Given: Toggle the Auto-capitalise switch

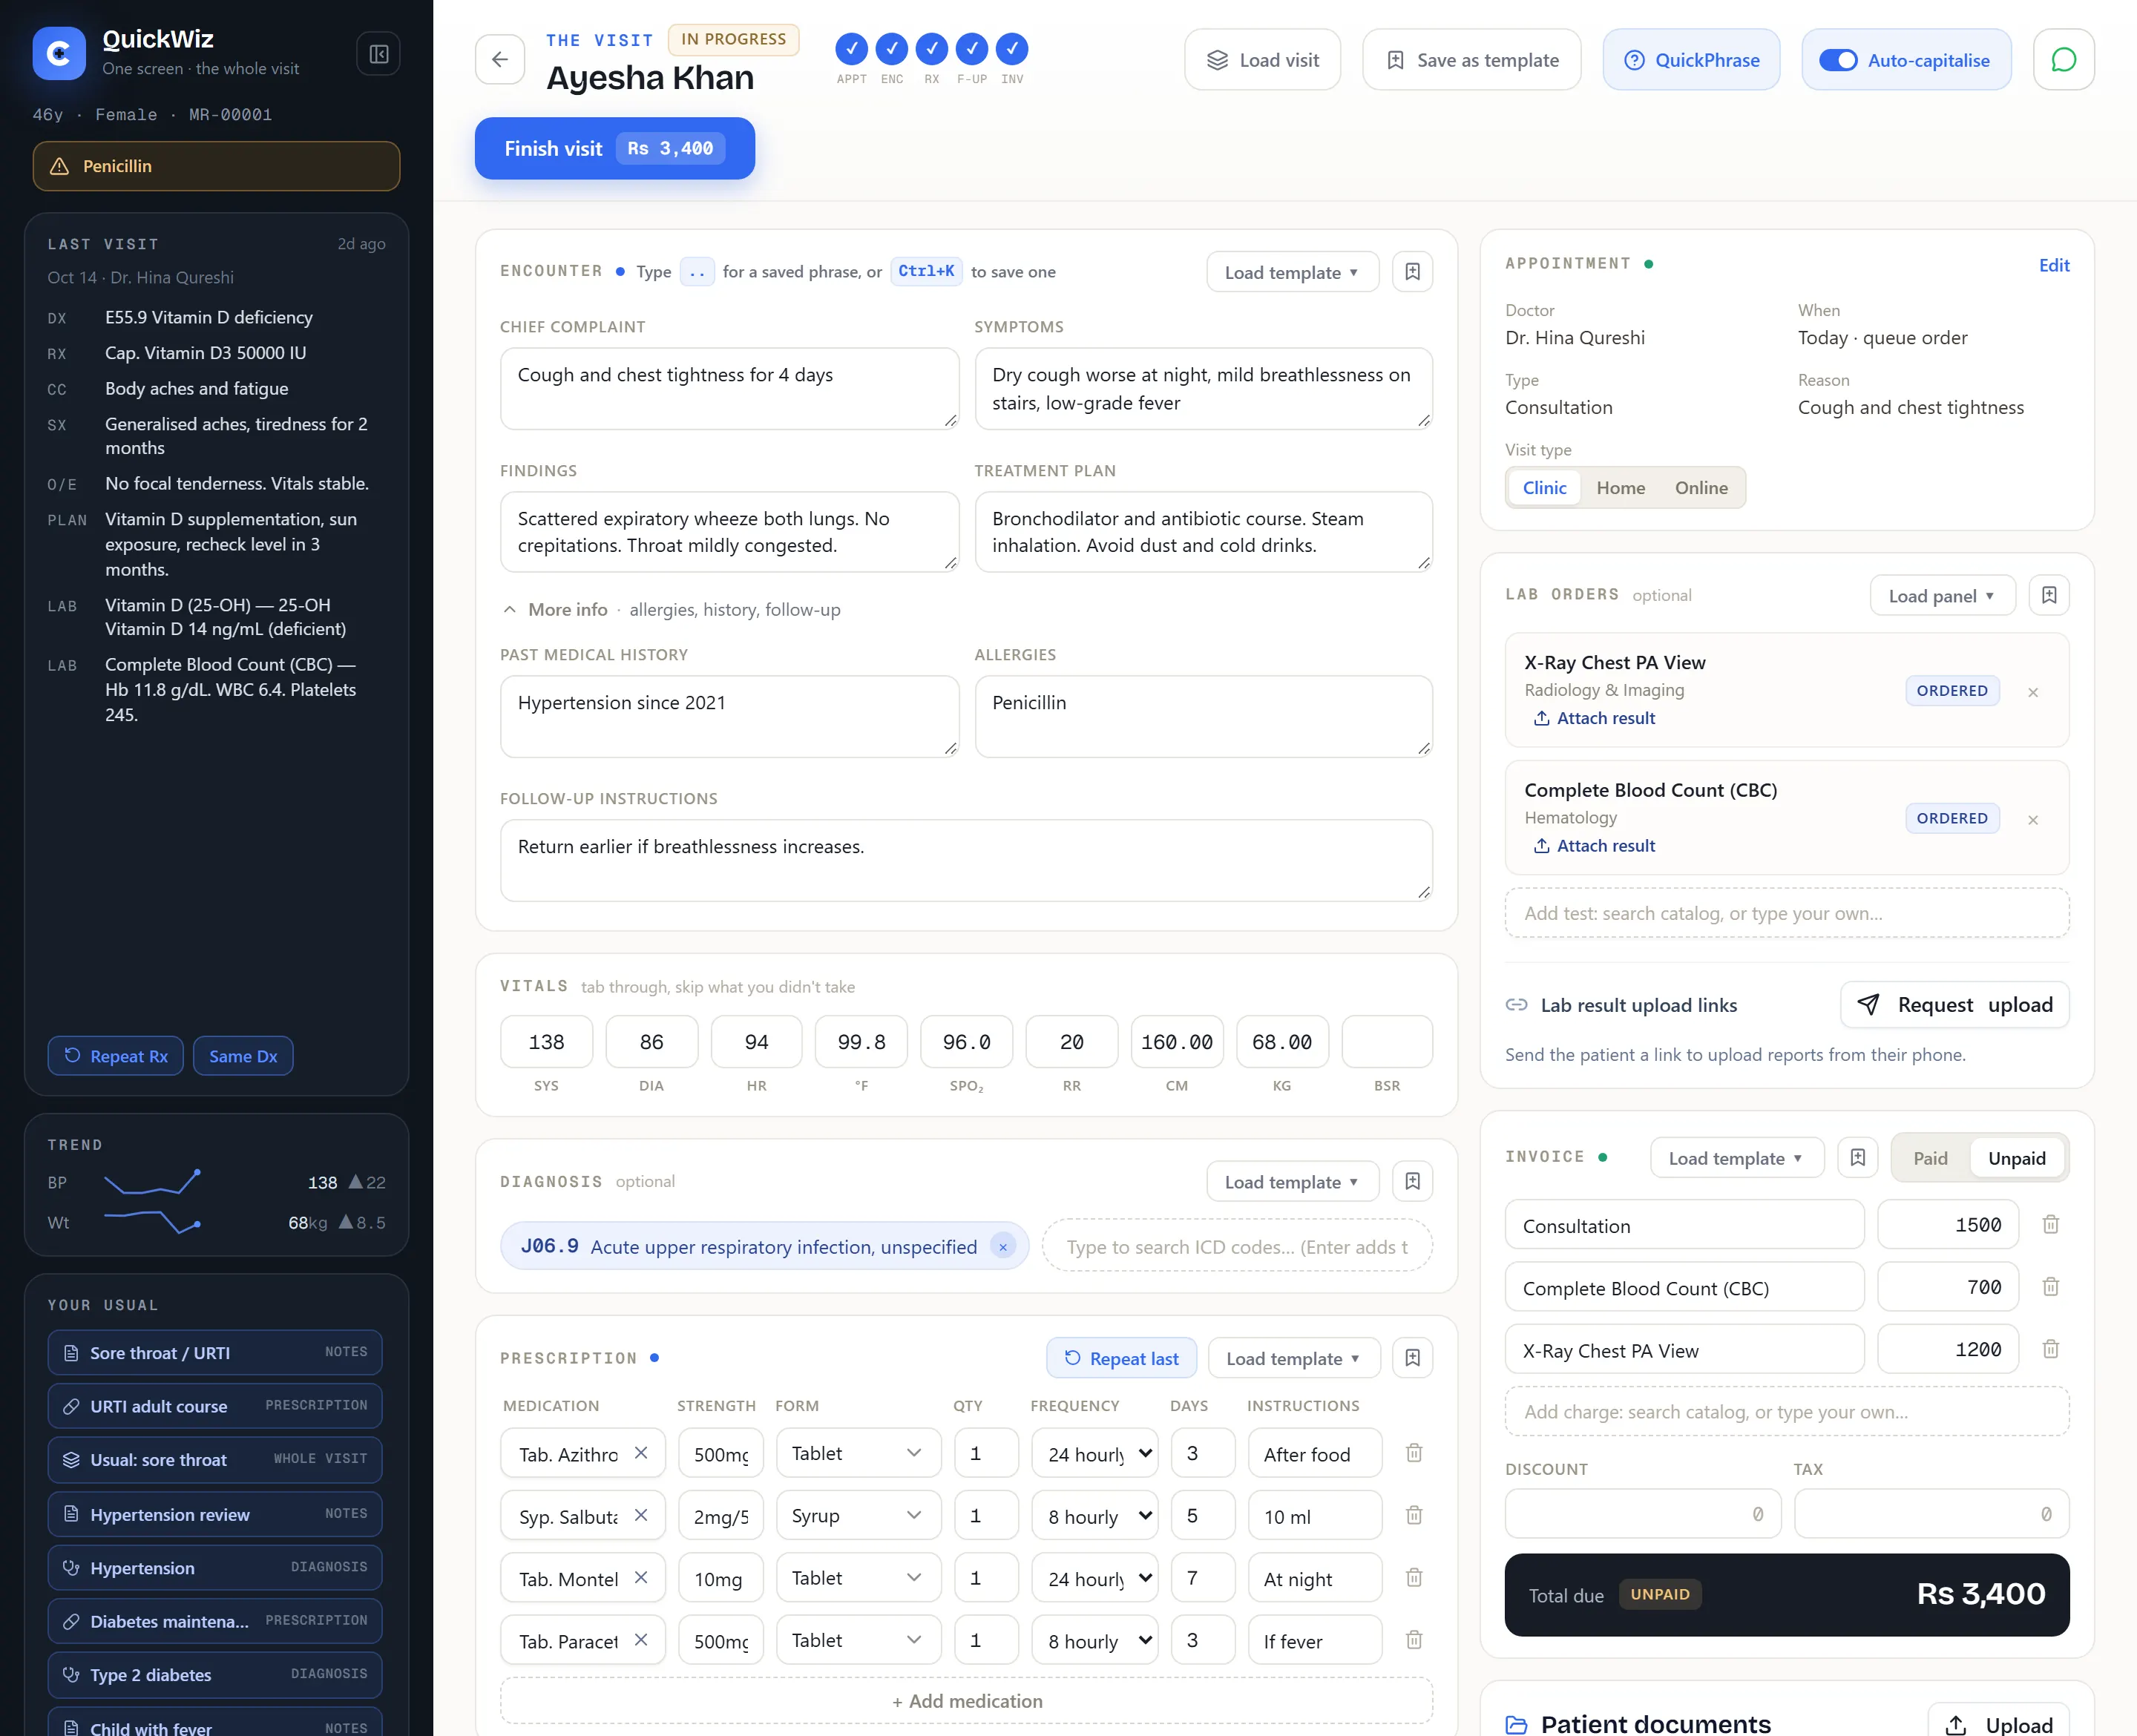Looking at the screenshot, I should tap(1837, 60).
